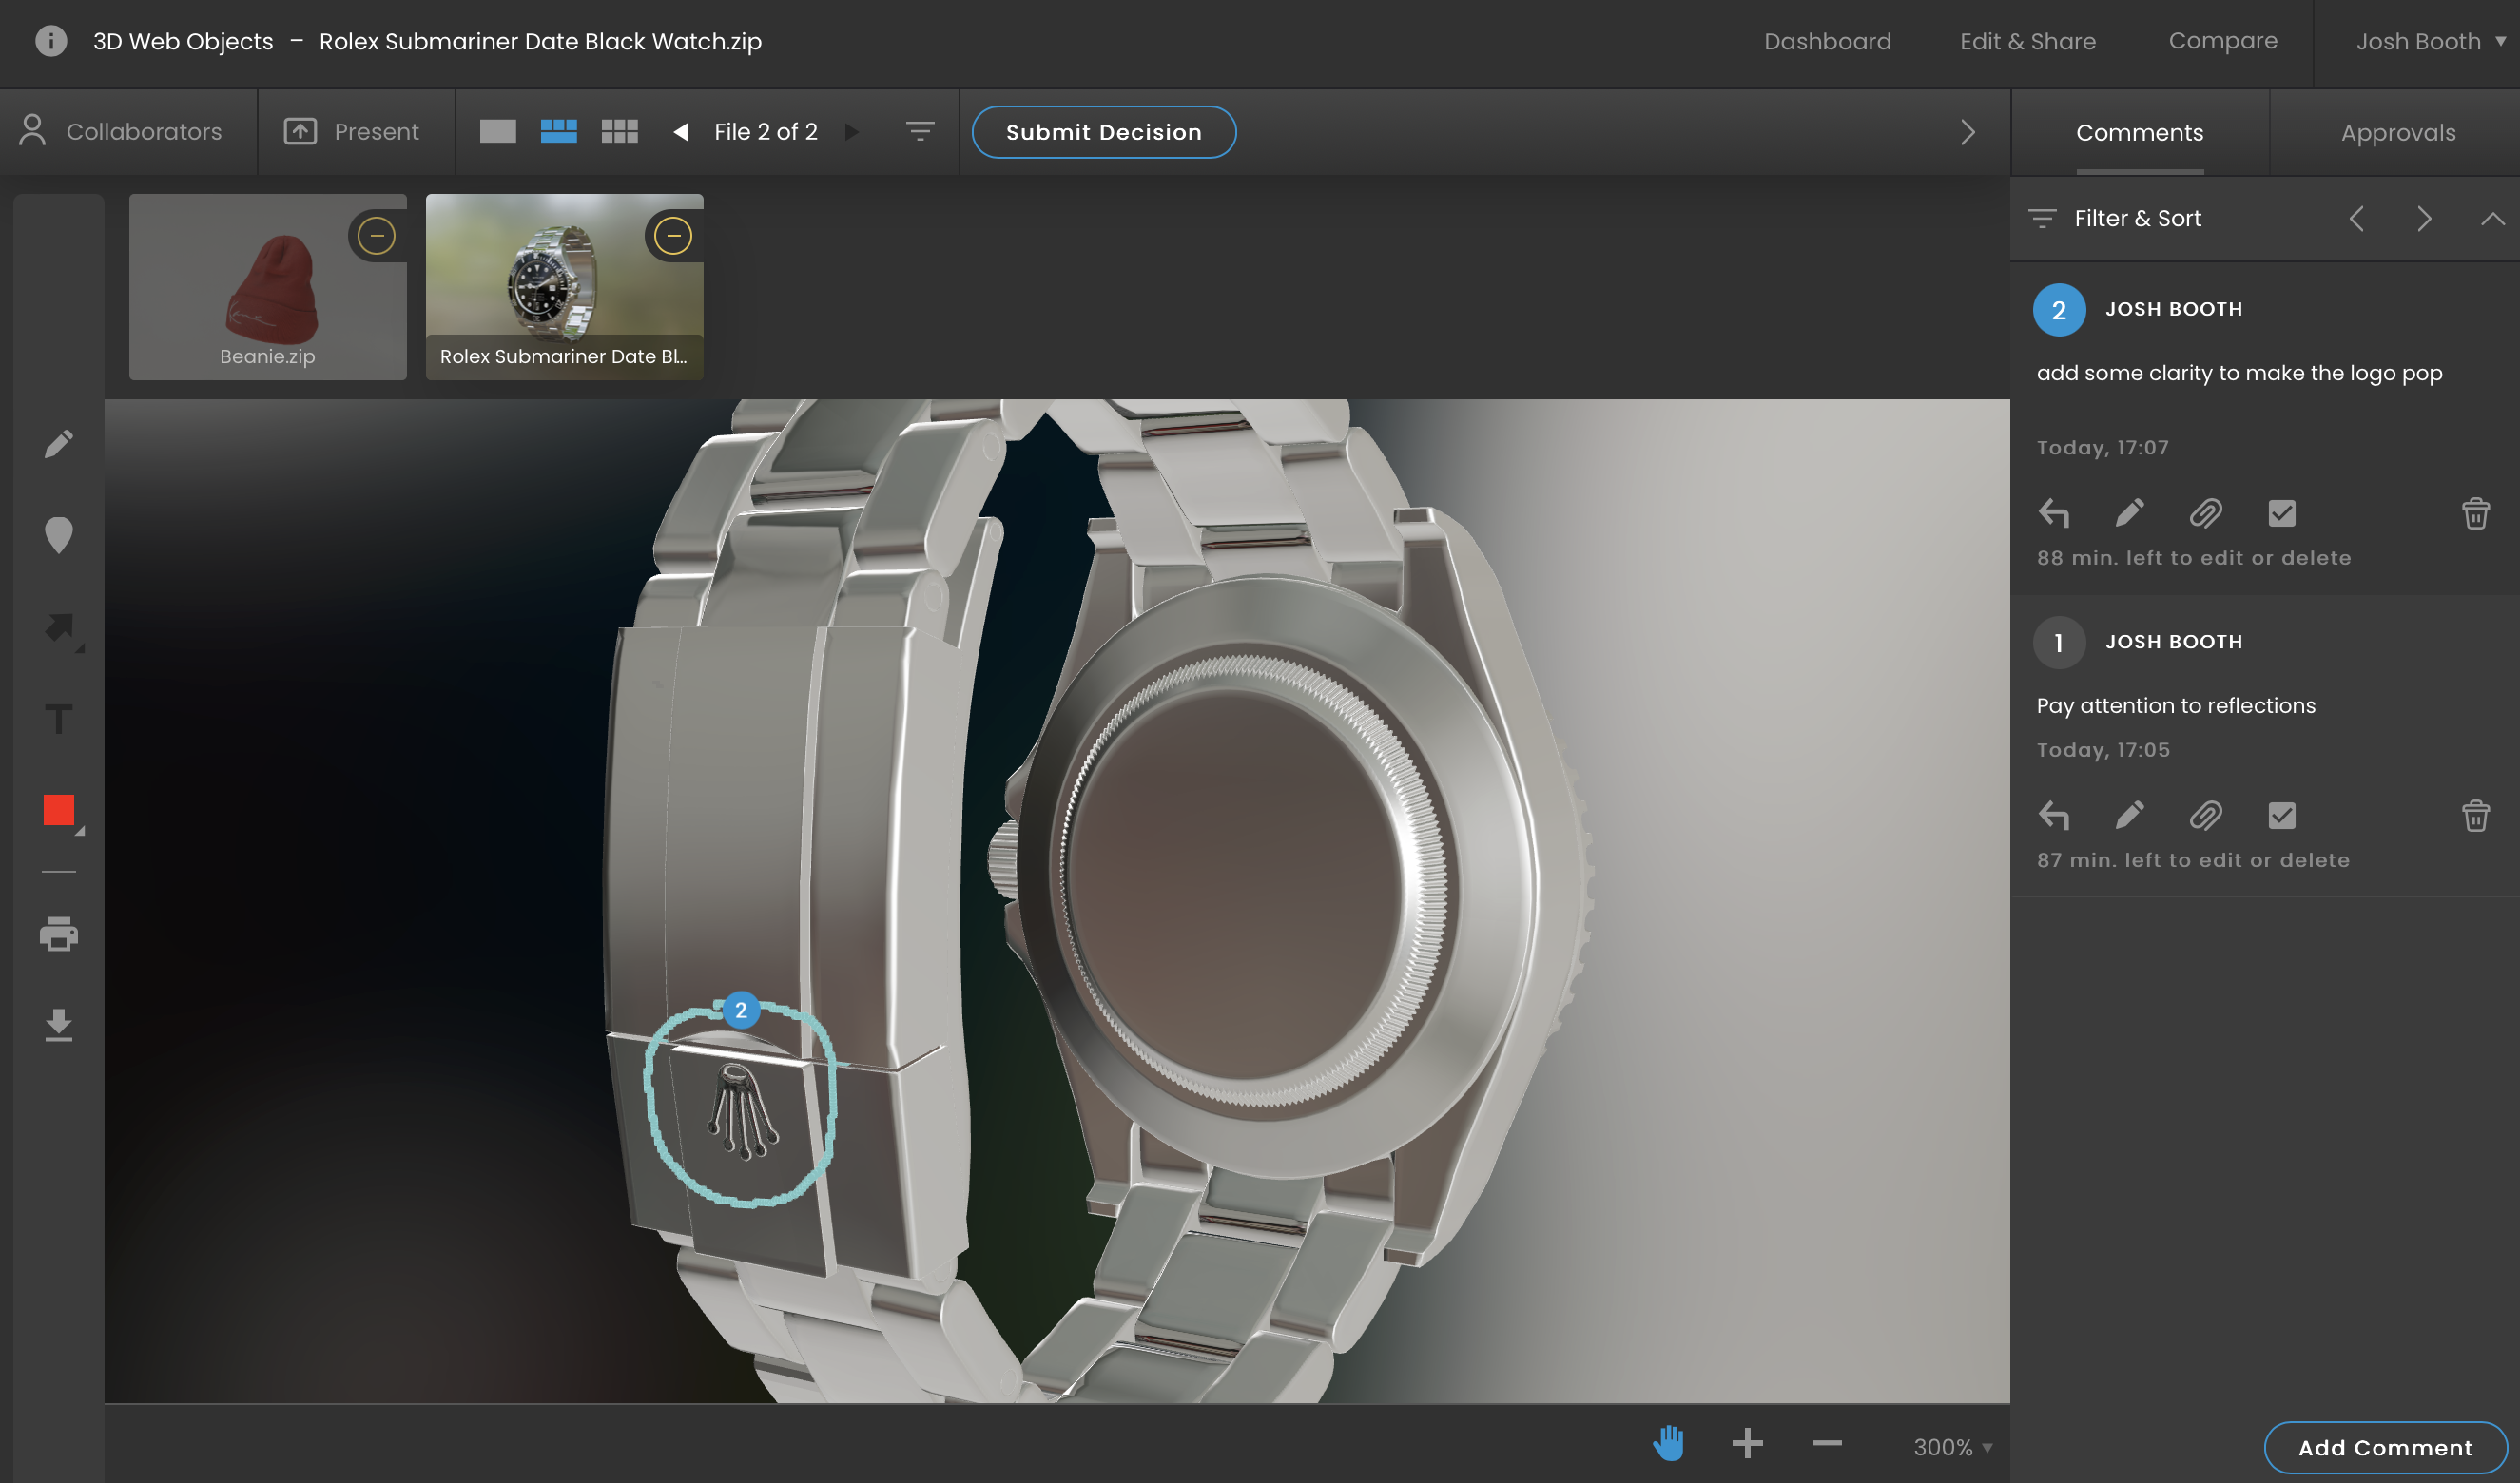Toggle status circle on Beanie.zip thumbnail
The width and height of the screenshot is (2520, 1483).
tap(376, 236)
